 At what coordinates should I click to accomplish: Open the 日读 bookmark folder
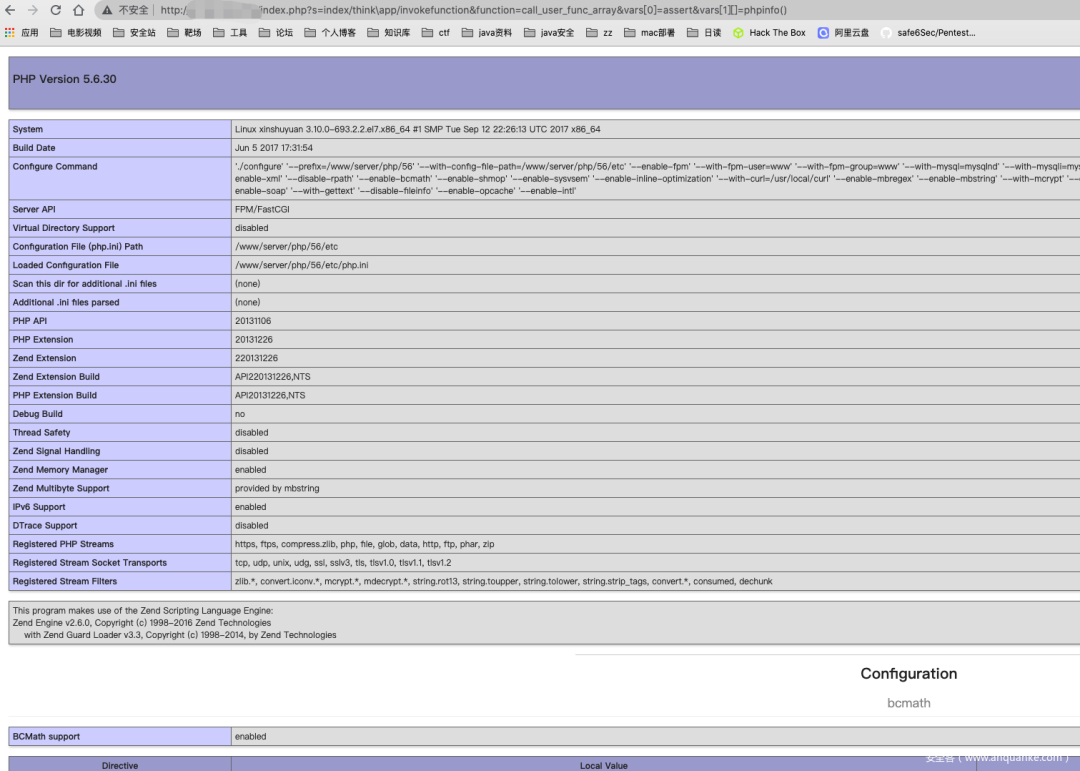[x=704, y=32]
